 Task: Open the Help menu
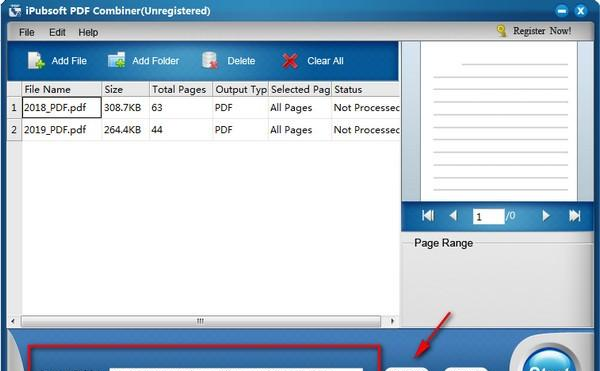(88, 33)
